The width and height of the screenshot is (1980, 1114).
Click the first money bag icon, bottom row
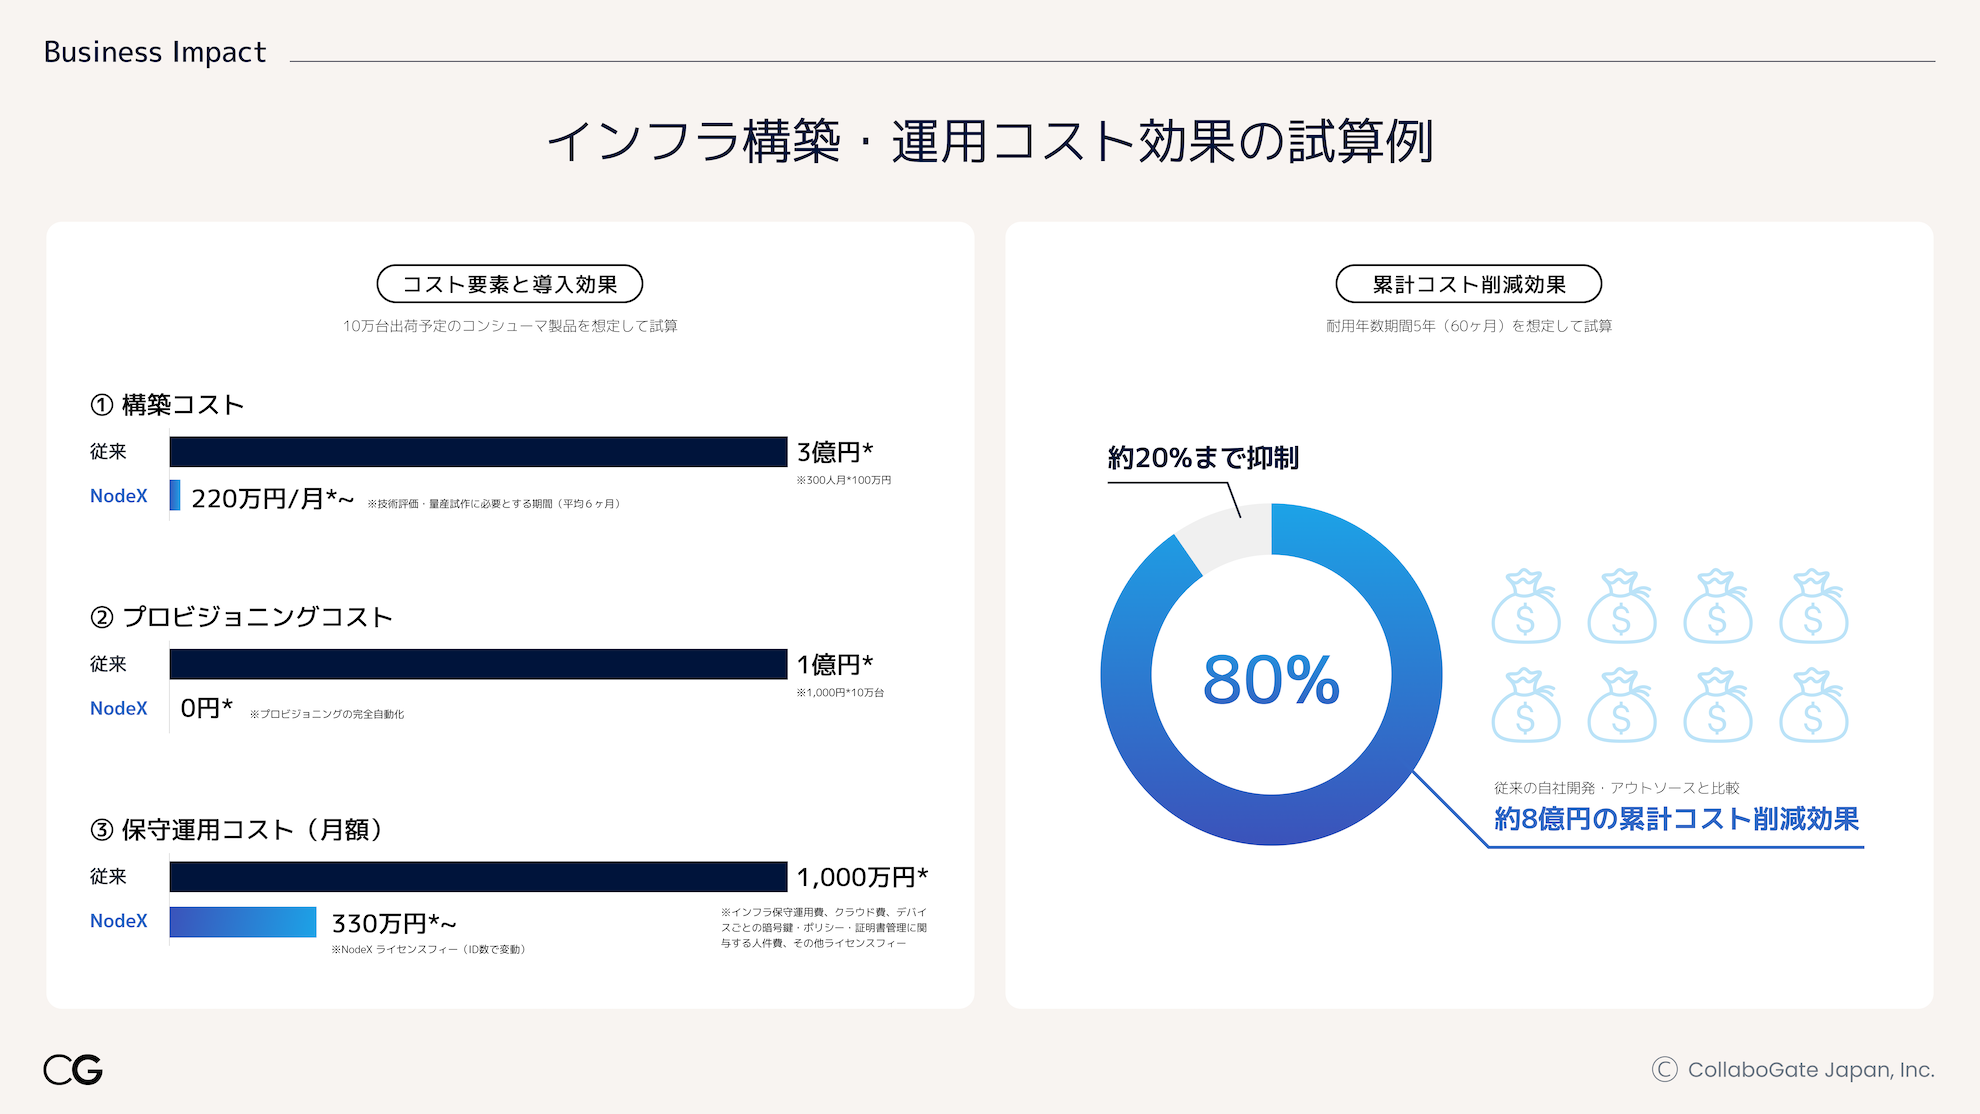(1525, 706)
